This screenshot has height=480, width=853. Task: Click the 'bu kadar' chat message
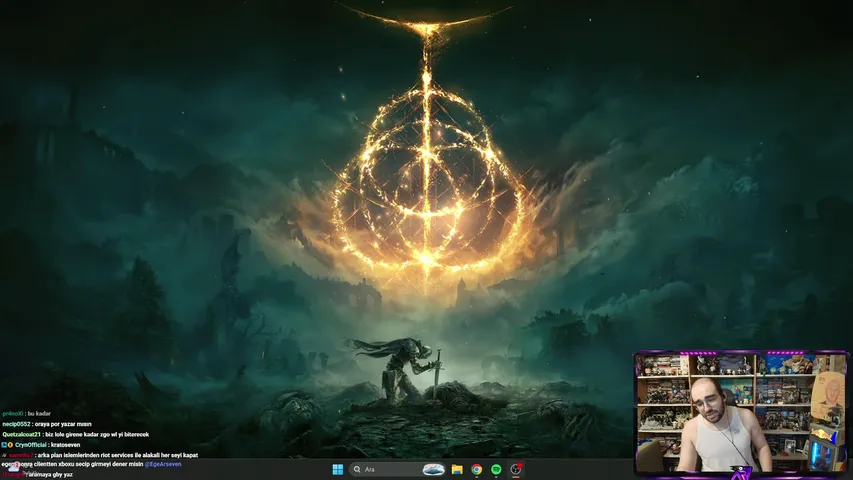(26, 414)
